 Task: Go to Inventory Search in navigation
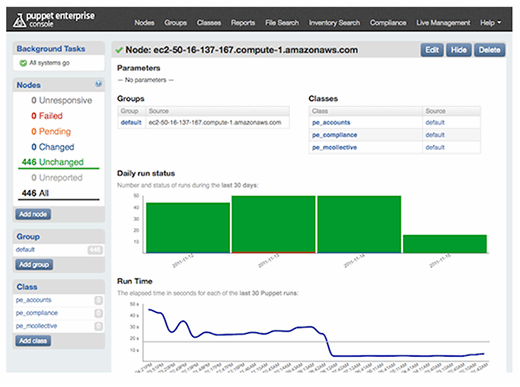coord(334,23)
